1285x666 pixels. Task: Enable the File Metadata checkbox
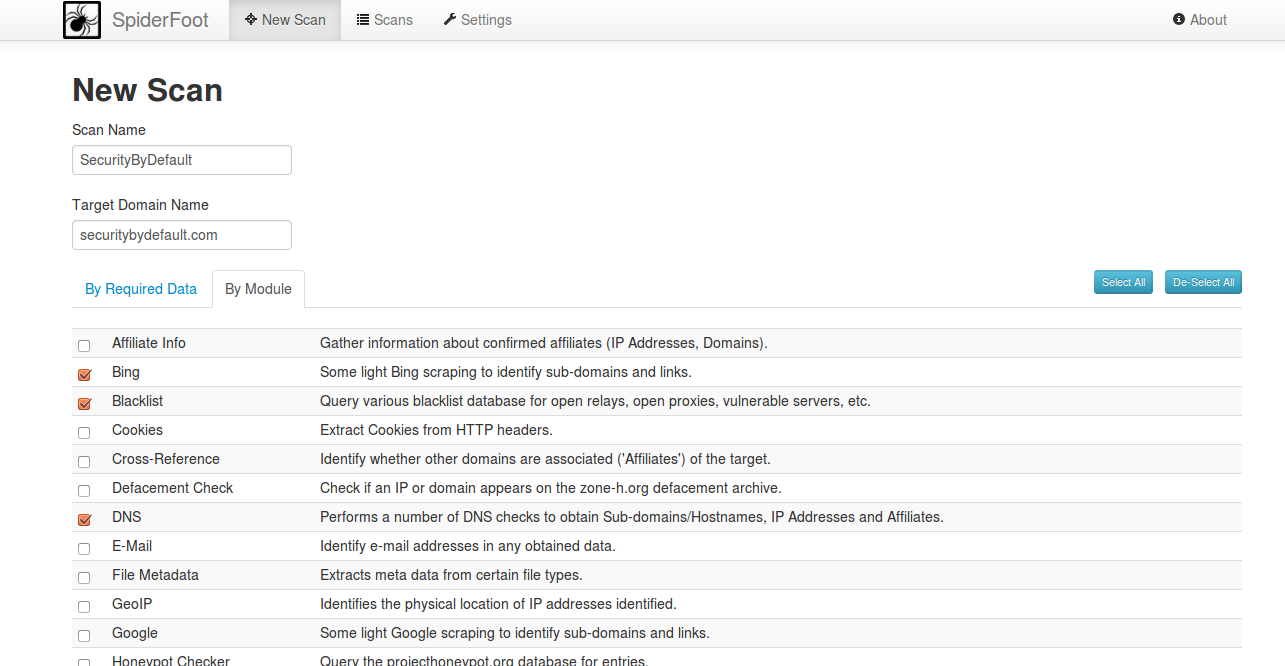[x=84, y=577]
